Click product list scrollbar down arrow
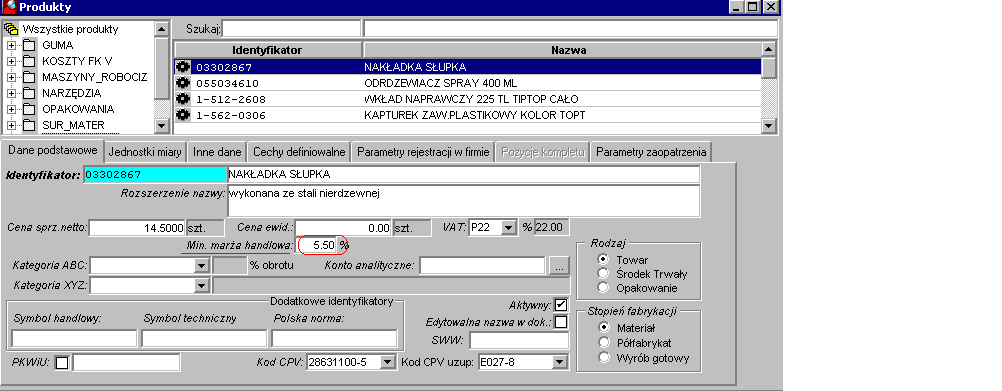The width and height of the screenshot is (1002, 391). coord(769,126)
